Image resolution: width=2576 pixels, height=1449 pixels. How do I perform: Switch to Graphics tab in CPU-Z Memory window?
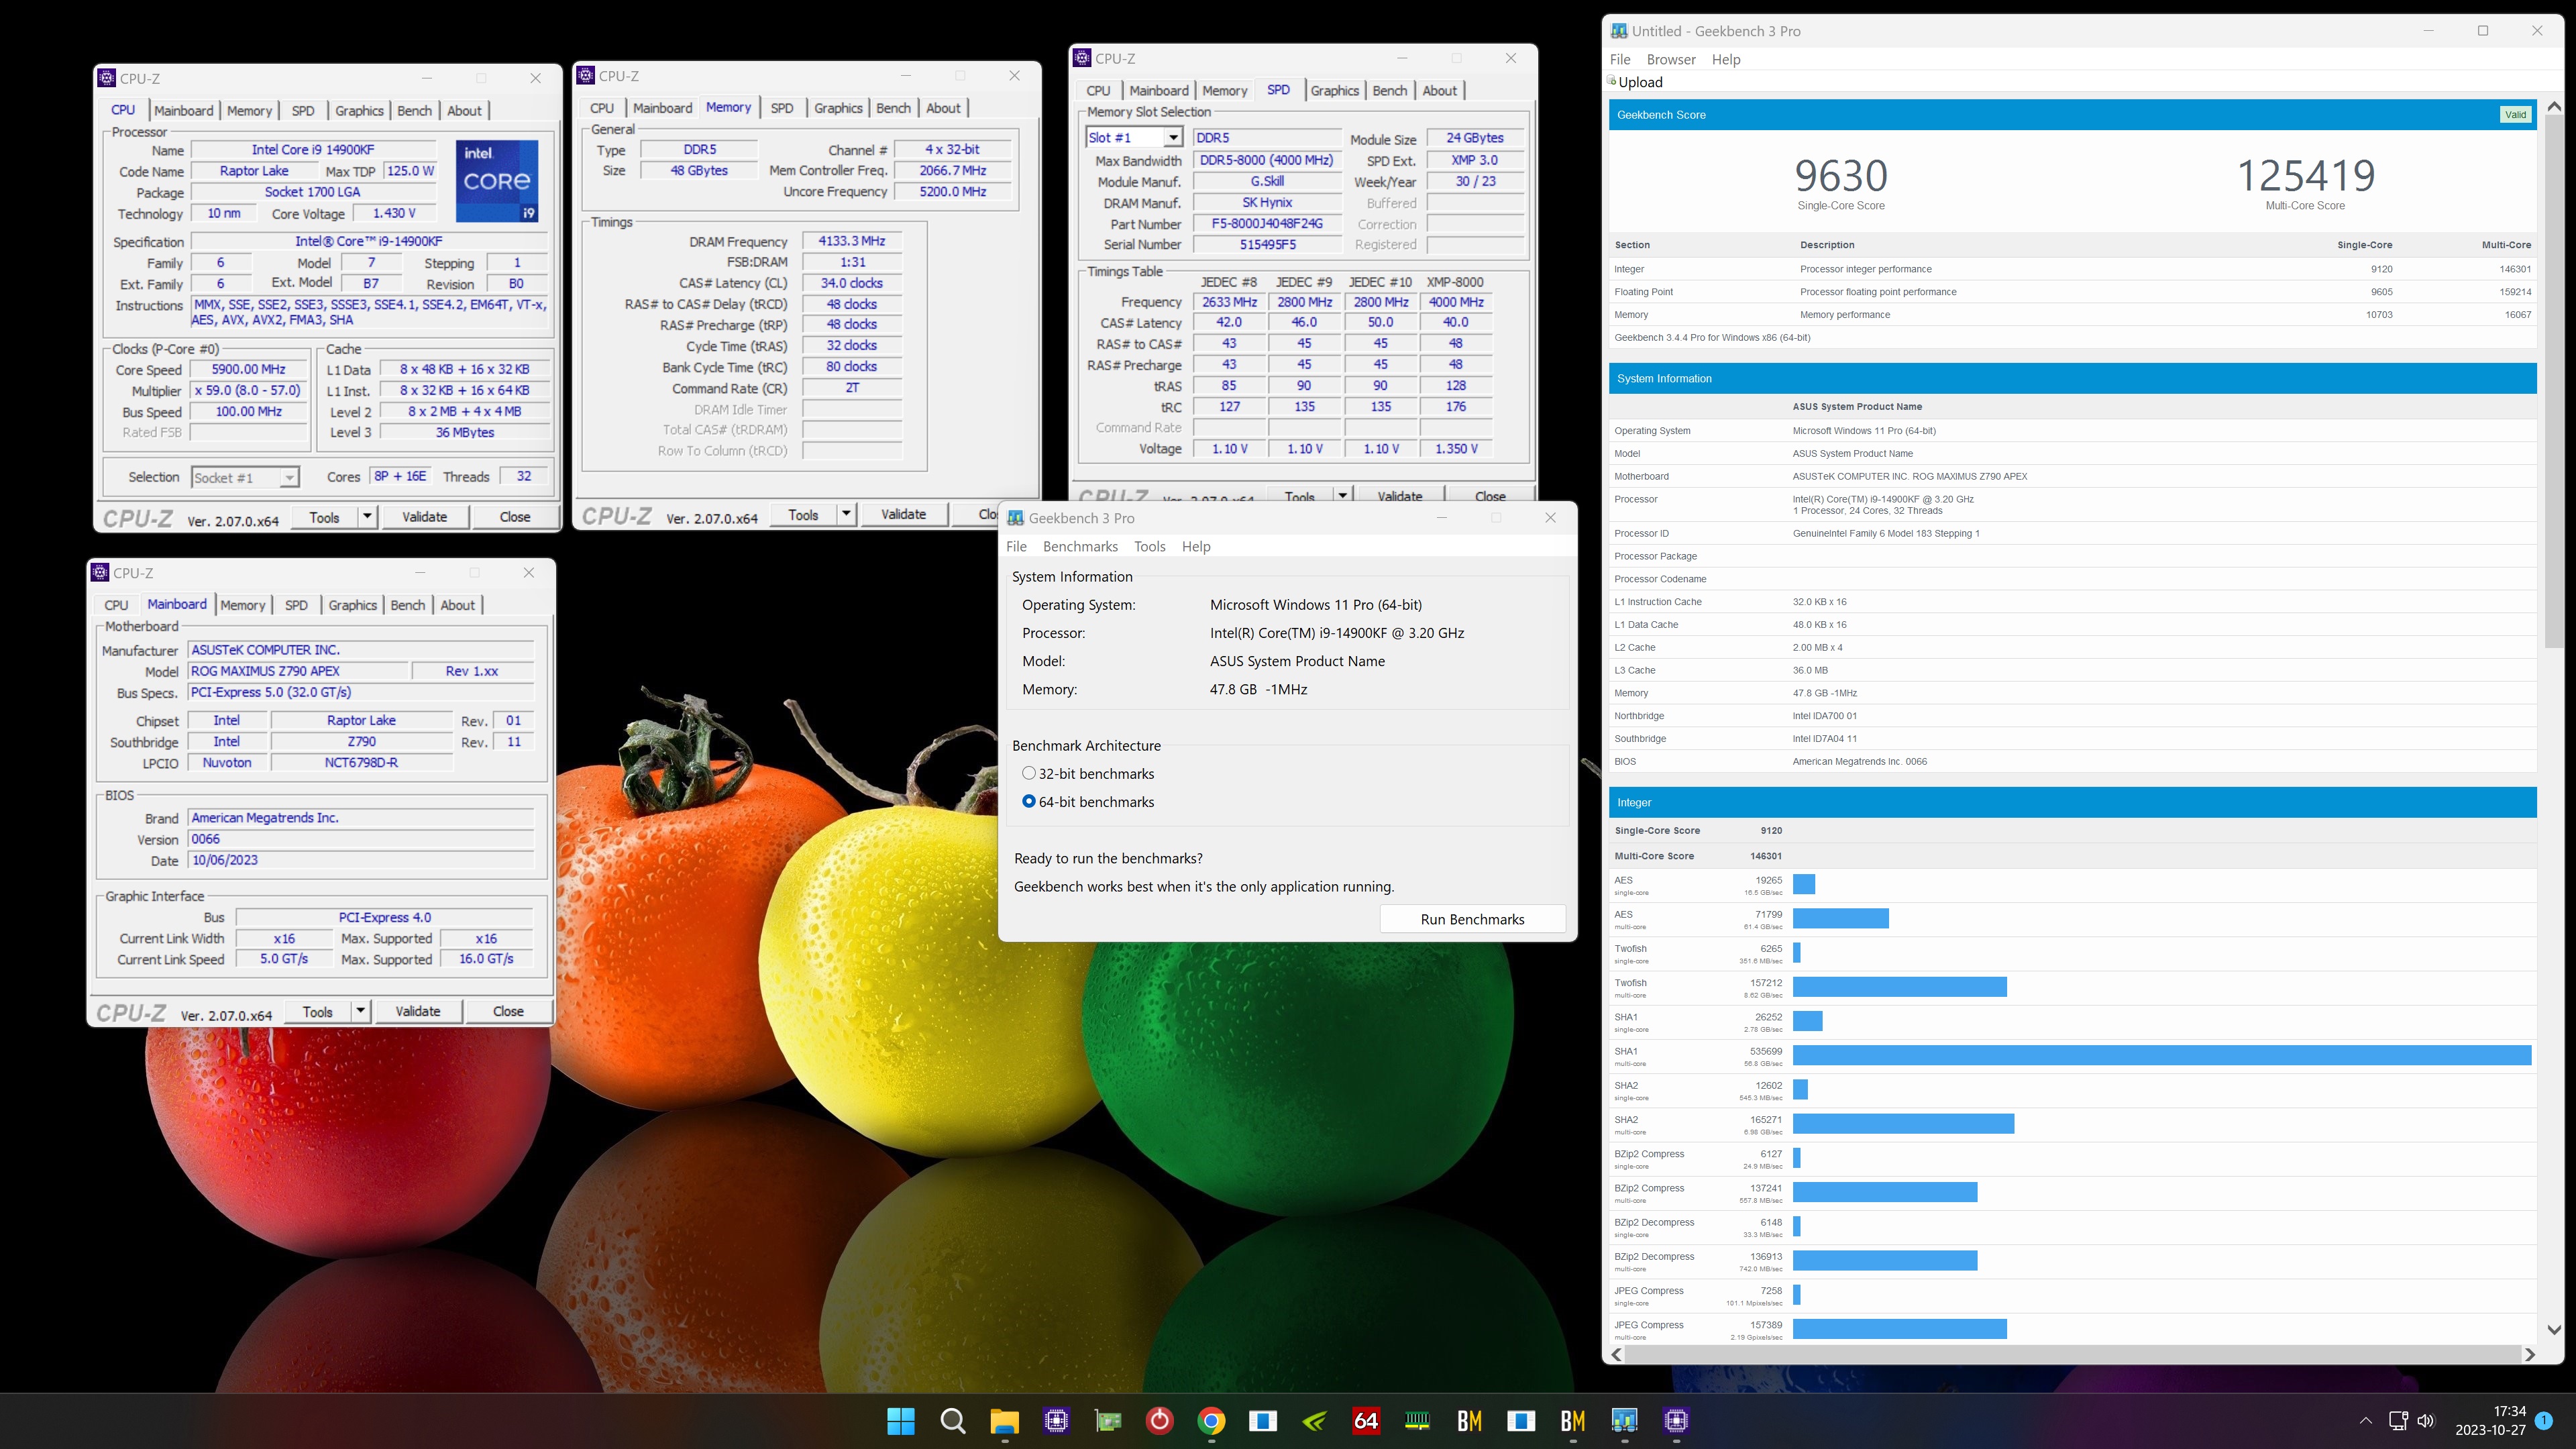coord(838,108)
